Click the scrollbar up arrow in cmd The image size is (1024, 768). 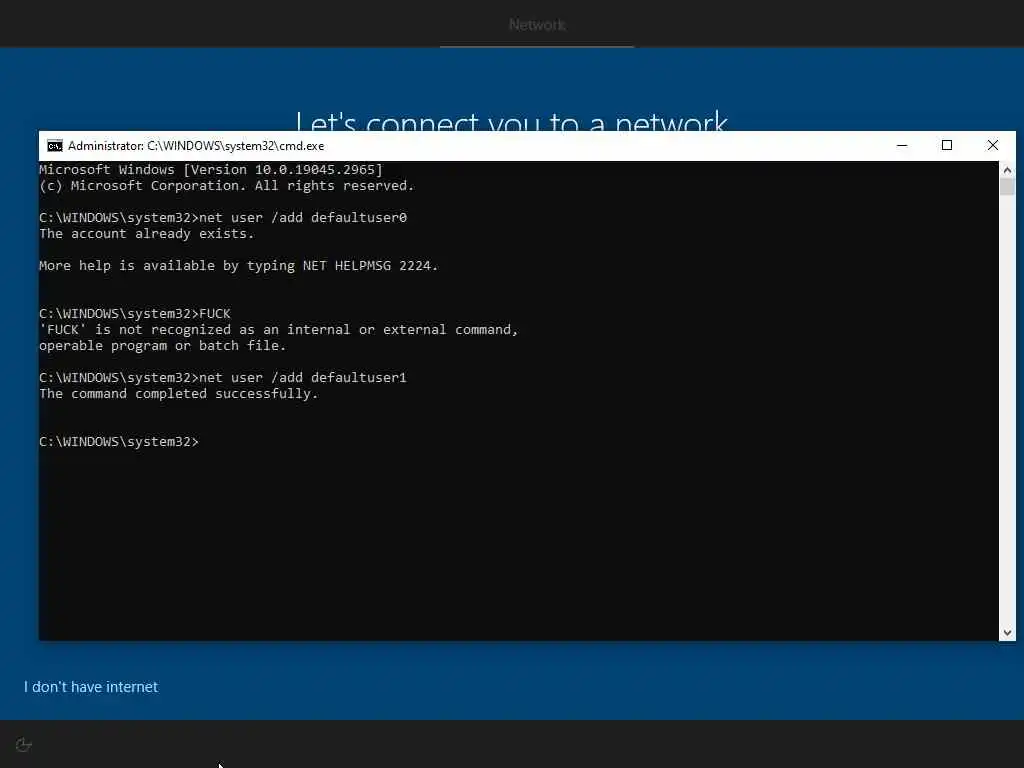1007,170
